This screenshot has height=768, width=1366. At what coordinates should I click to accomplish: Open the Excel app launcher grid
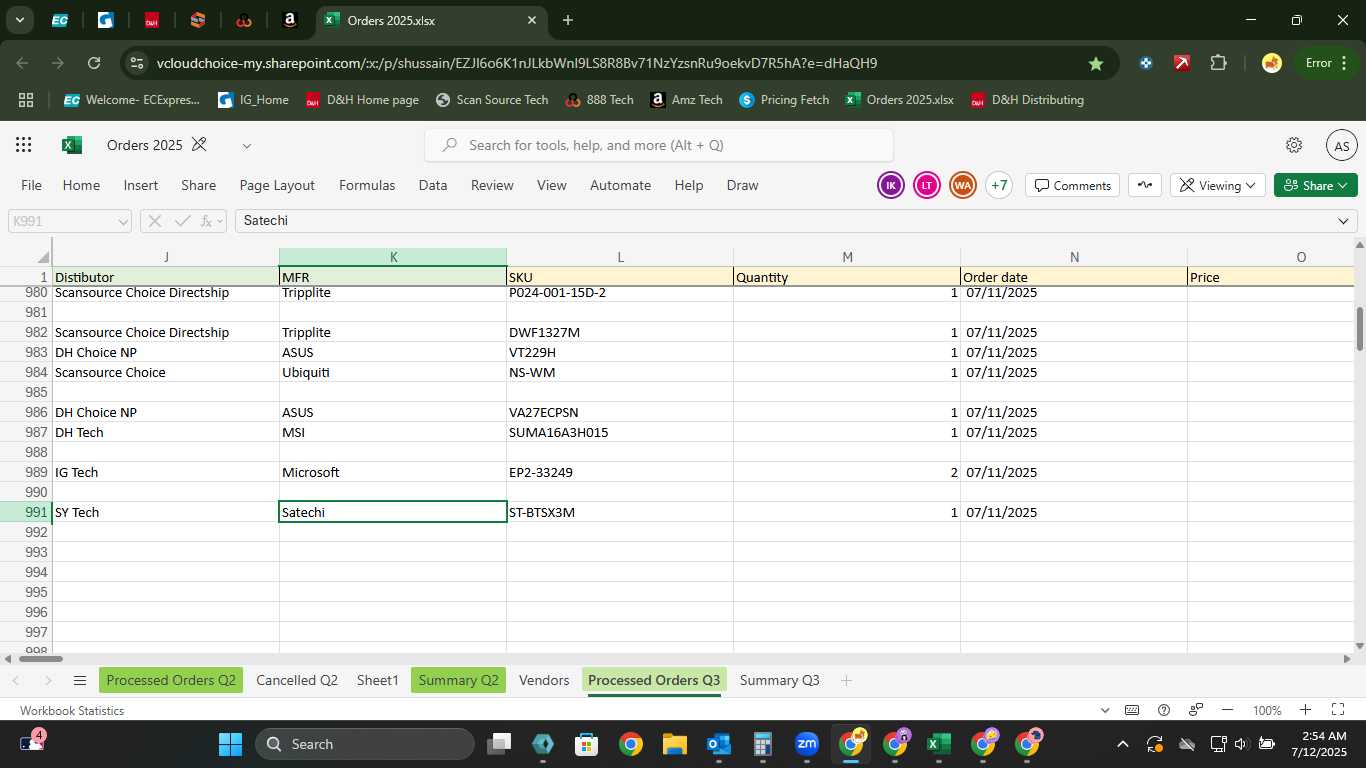(x=24, y=145)
